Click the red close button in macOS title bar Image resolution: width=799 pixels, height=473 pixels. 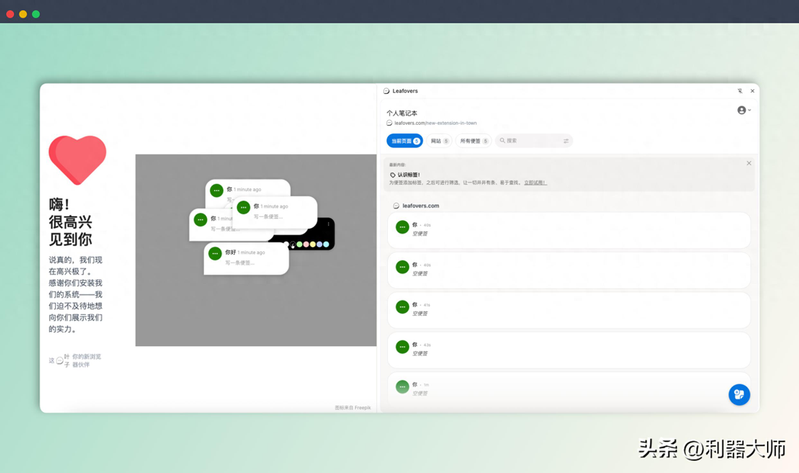coord(10,14)
